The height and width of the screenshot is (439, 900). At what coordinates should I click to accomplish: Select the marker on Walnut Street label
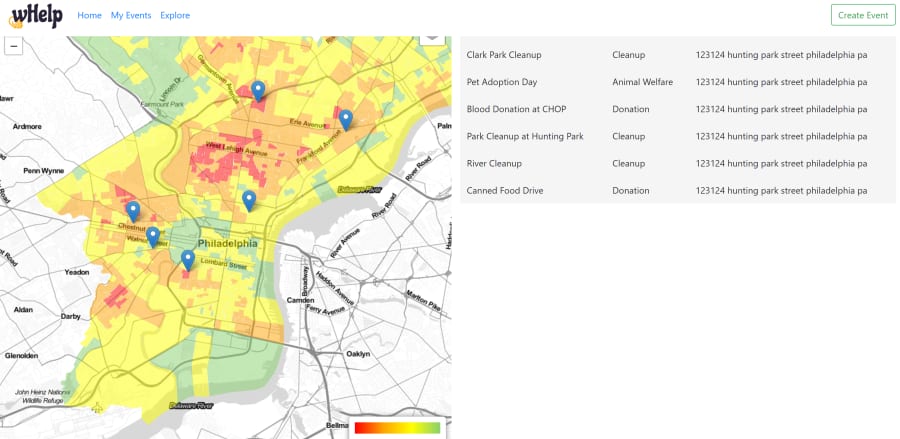coord(153,237)
